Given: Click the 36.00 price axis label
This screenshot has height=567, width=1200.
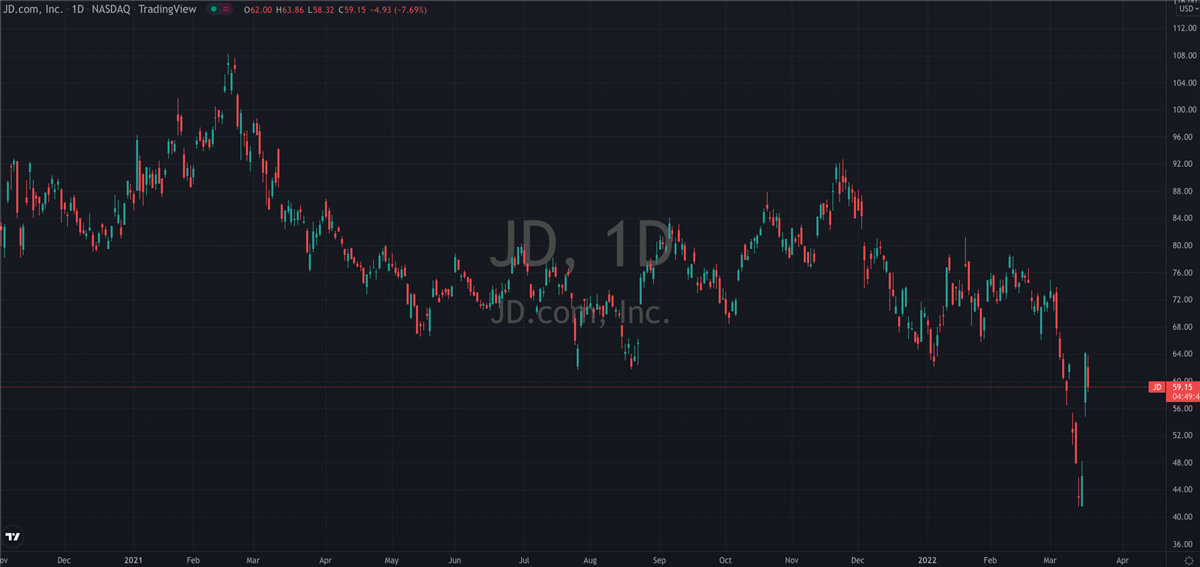Looking at the screenshot, I should tap(1184, 545).
